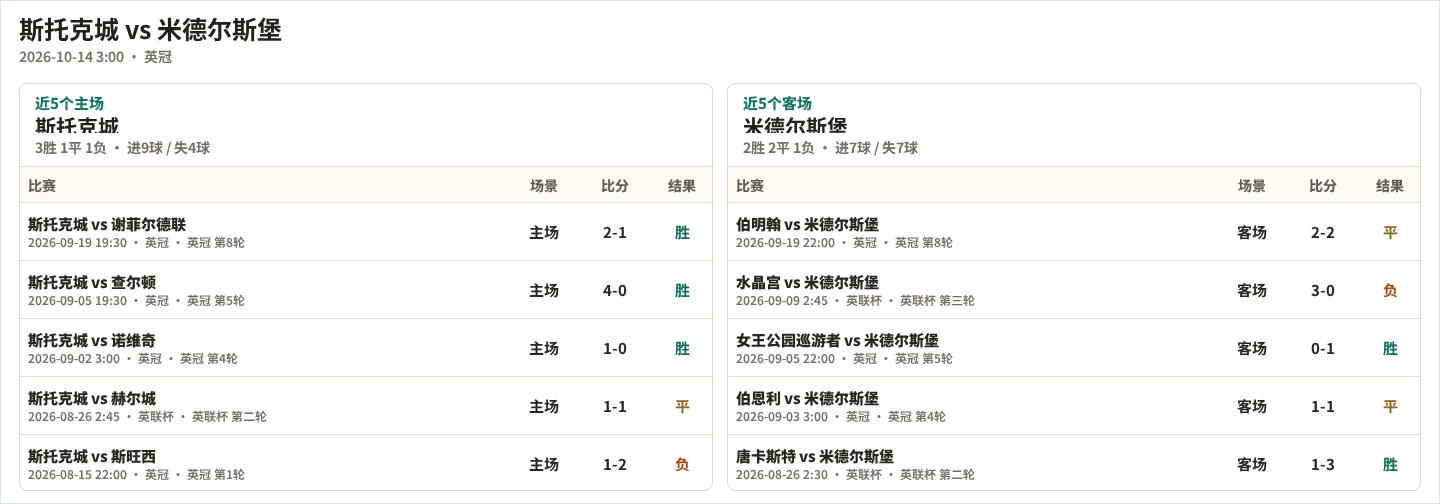
Task: Click the 比分 column header in 斯托克城 table
Action: 615,186
